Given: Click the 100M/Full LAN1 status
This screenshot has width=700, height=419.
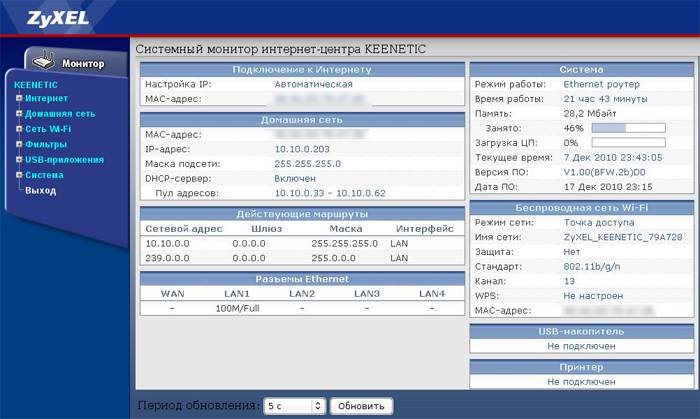Looking at the screenshot, I should coord(237,308).
